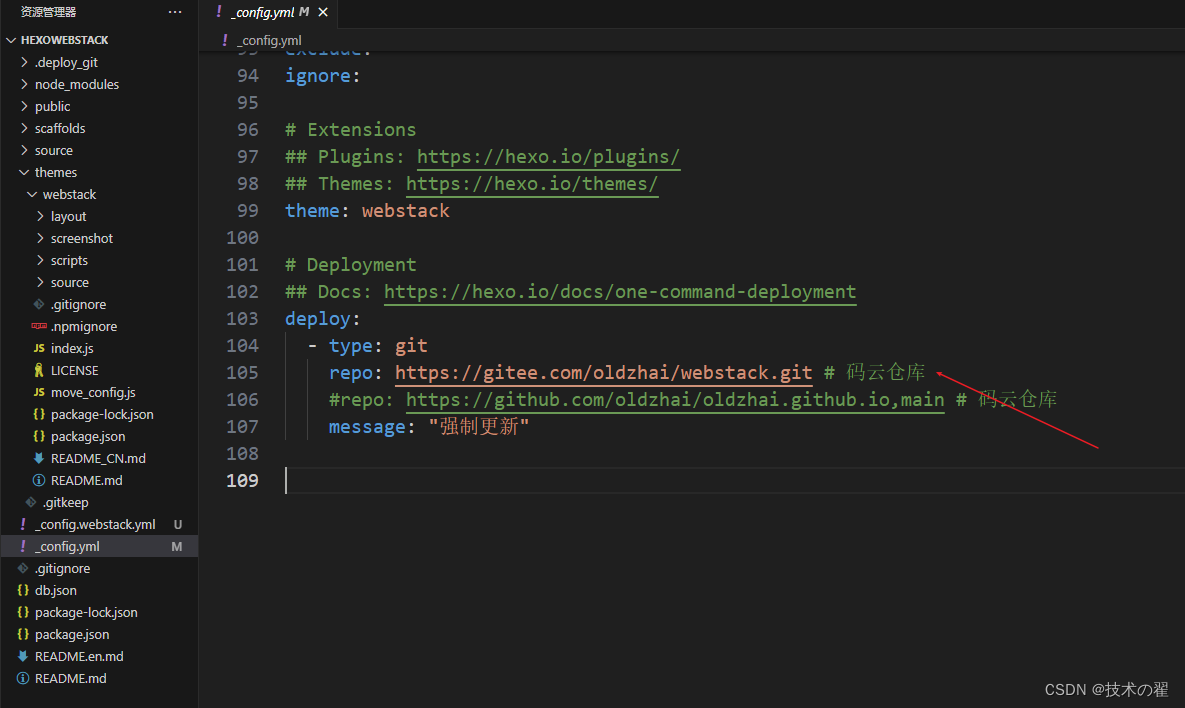Click the 'theme' key on line 99
Viewport: 1185px width, 708px height.
(312, 211)
